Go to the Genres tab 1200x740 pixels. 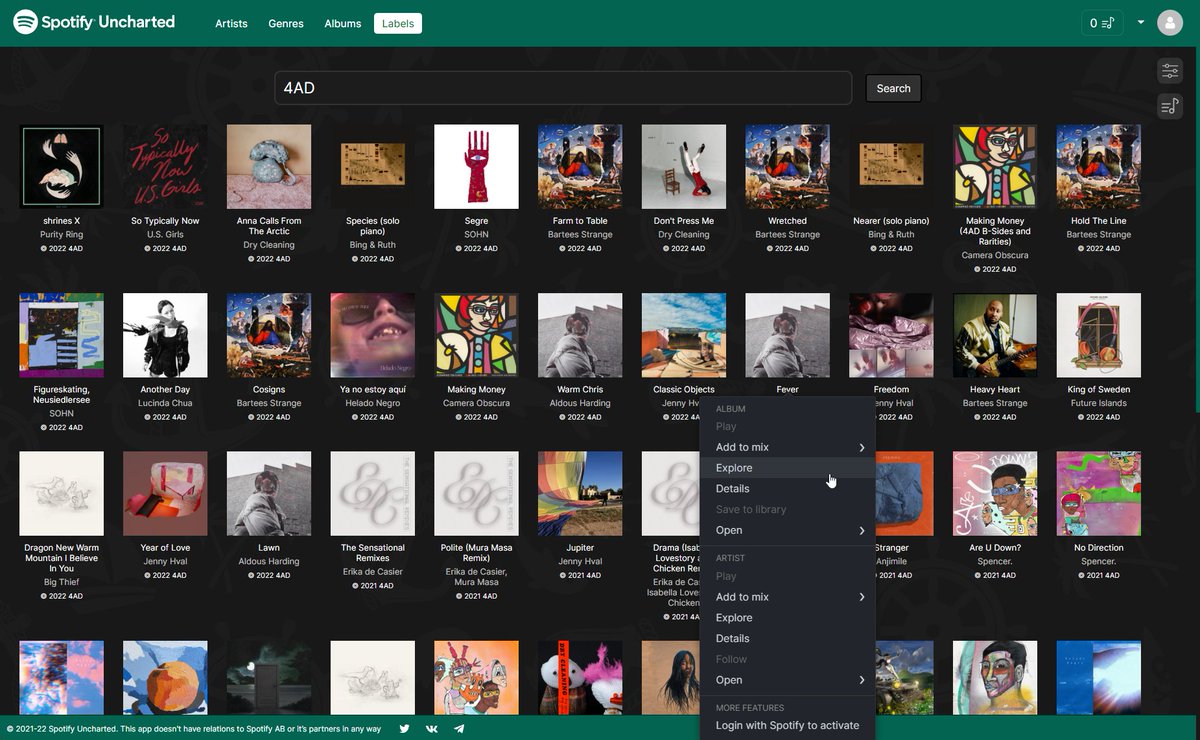[x=286, y=23]
